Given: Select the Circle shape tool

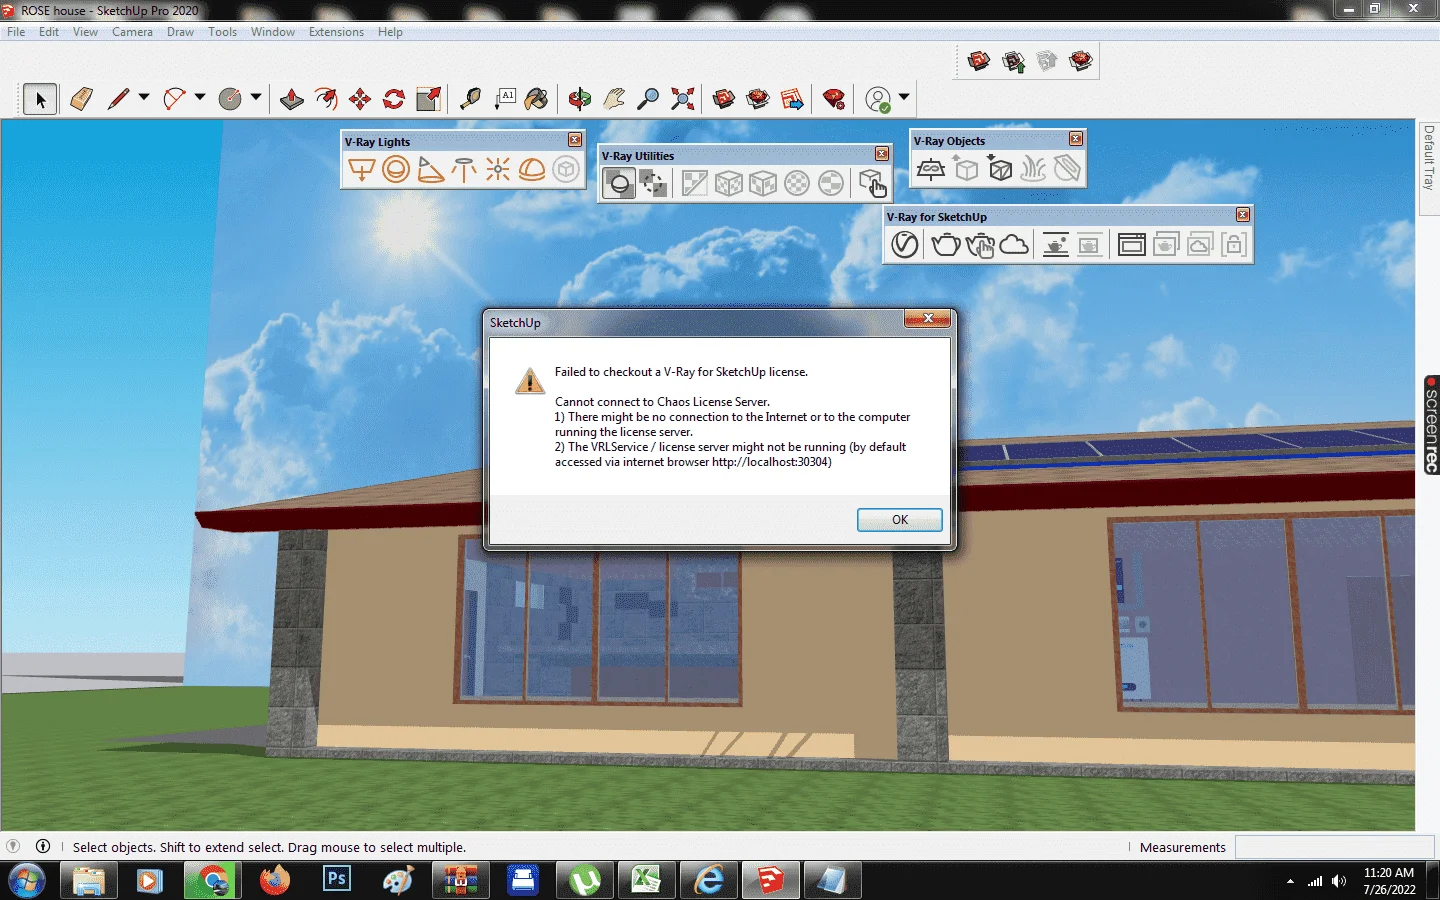Looking at the screenshot, I should click(x=230, y=98).
